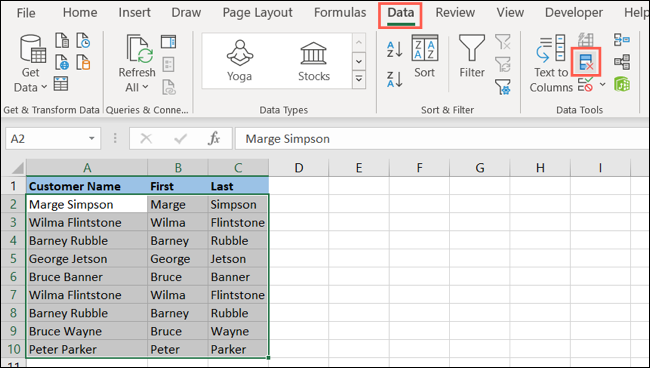This screenshot has height=368, width=650.
Task: Open the Get Data menu
Action: [31, 63]
